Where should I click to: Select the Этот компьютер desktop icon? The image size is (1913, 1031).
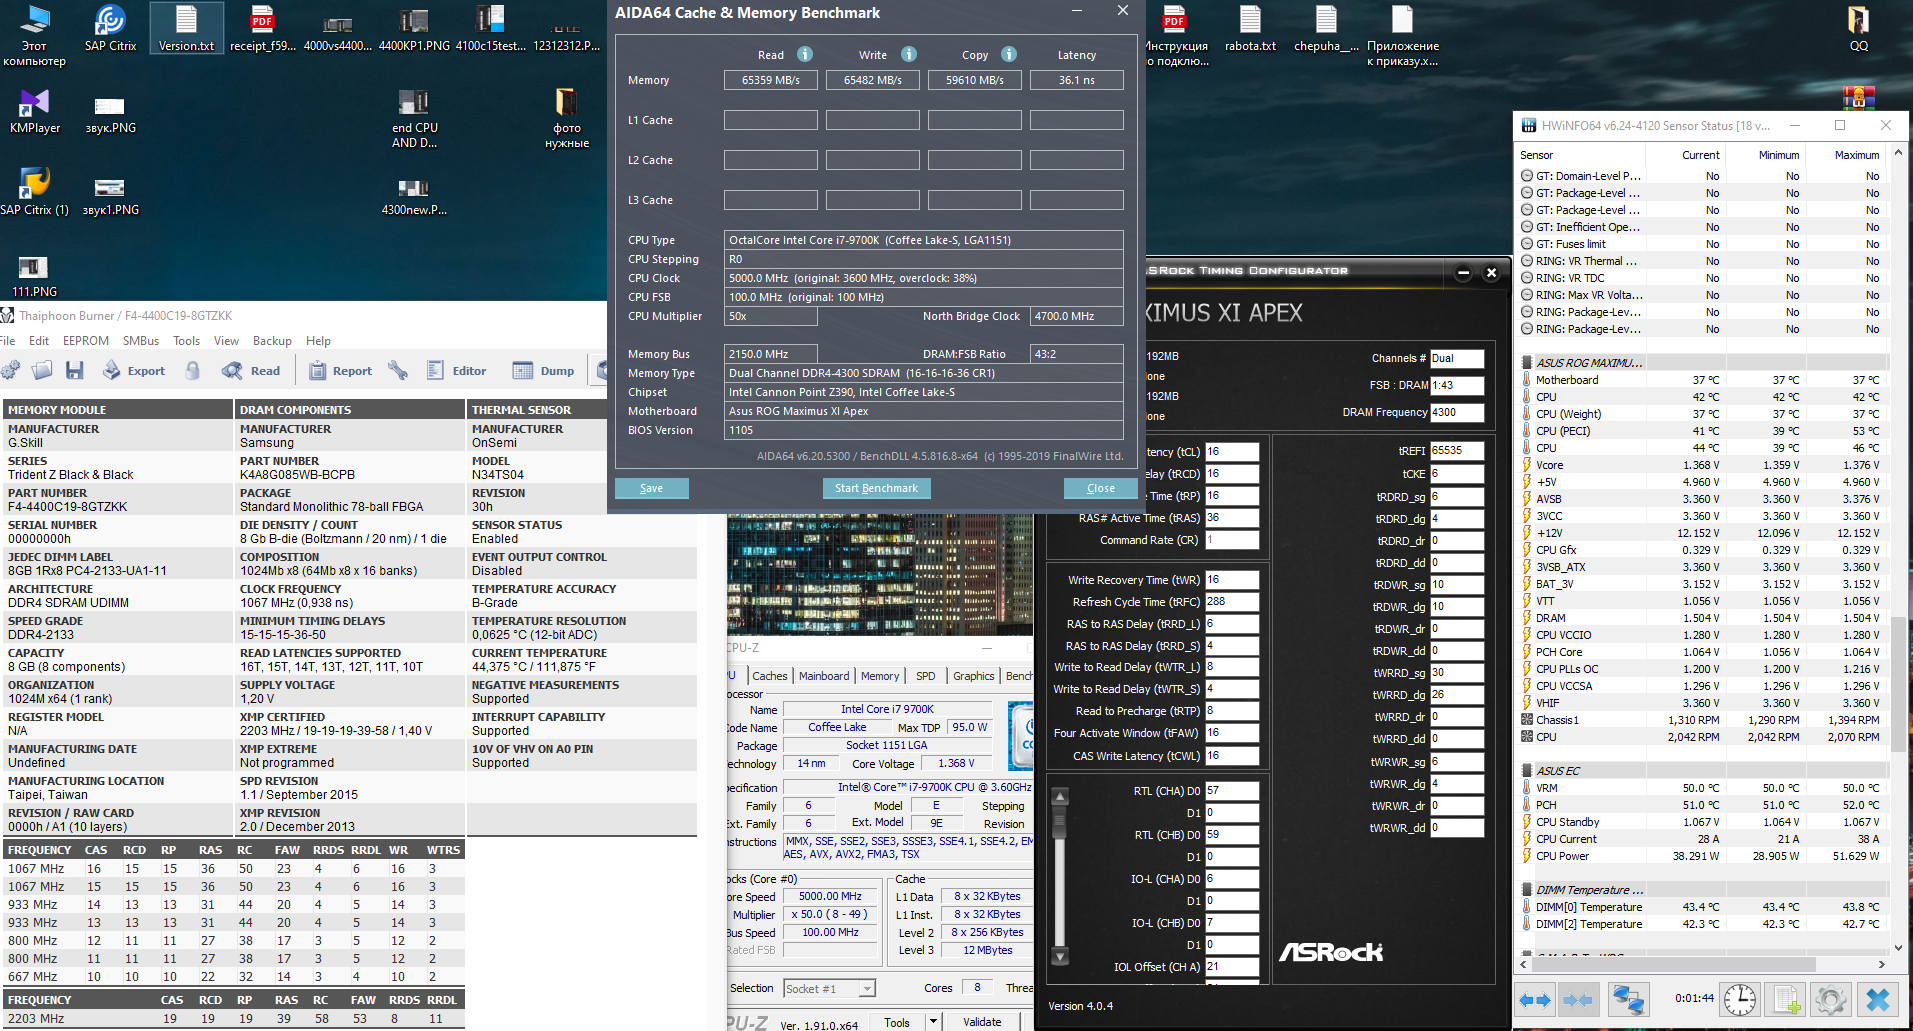pyautogui.click(x=35, y=35)
